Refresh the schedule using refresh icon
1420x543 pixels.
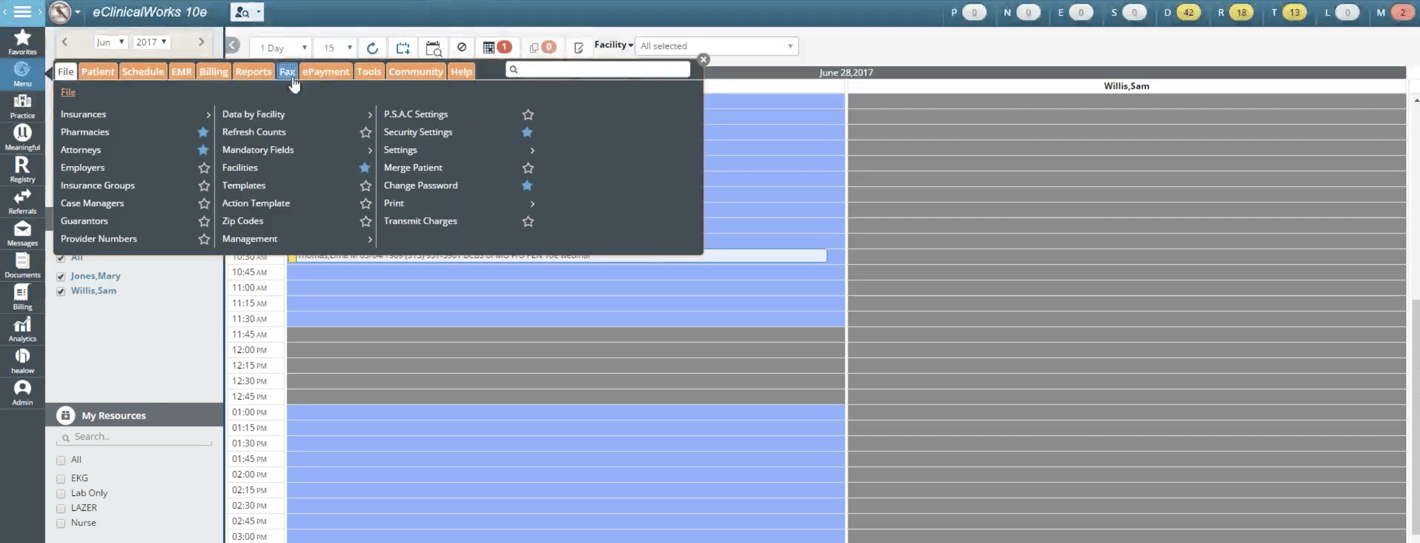pos(372,48)
